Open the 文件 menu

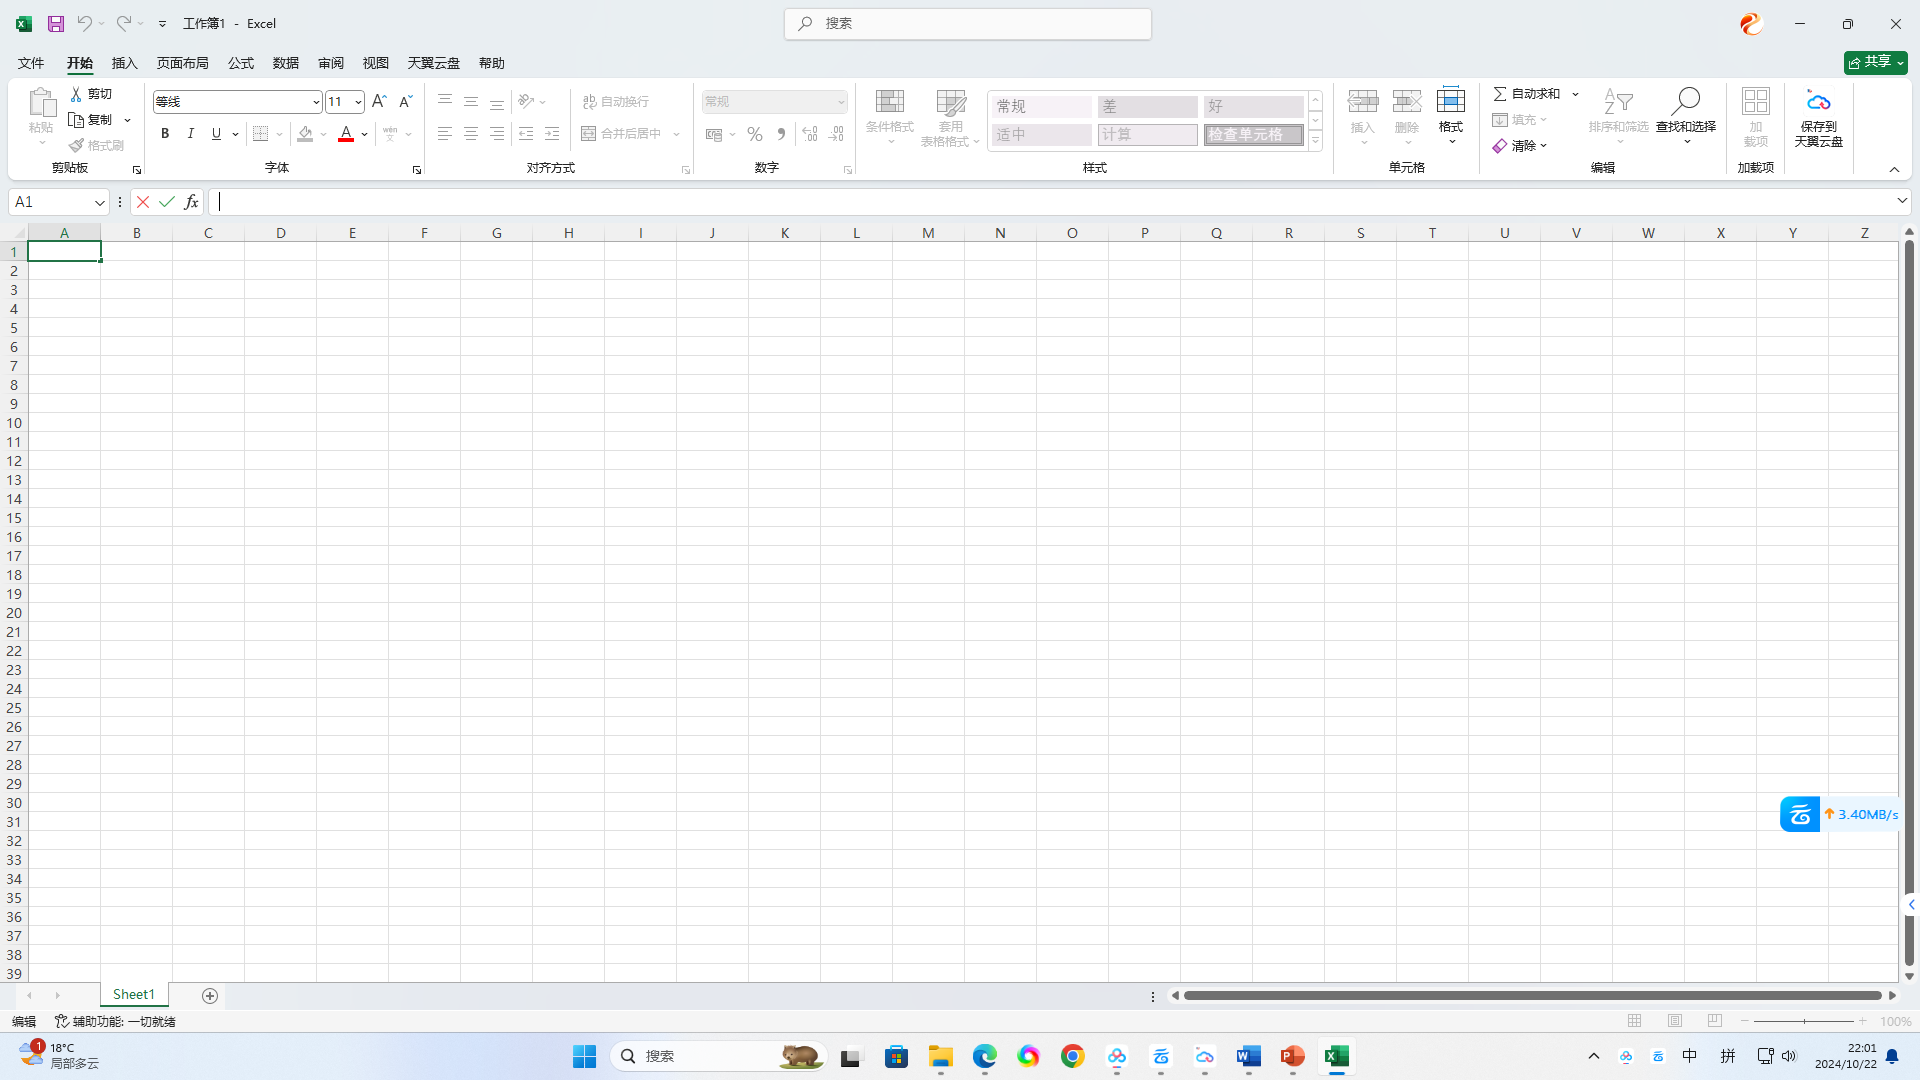[29, 62]
